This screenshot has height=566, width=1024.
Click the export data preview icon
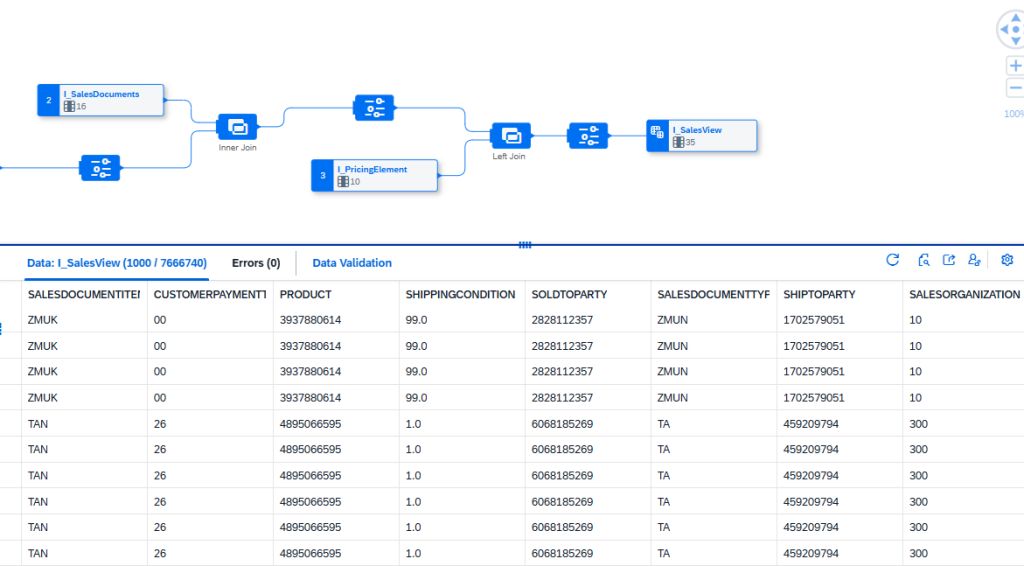pyautogui.click(x=949, y=260)
